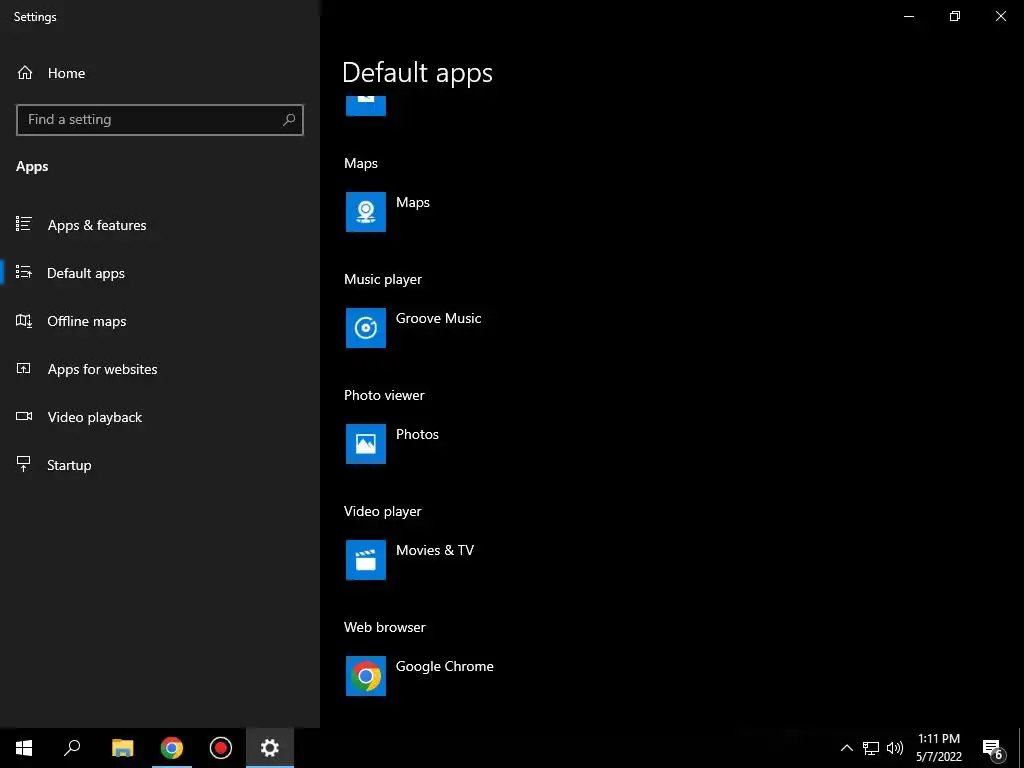Click the Apps for websites icon
The height and width of the screenshot is (768, 1024).
click(24, 368)
